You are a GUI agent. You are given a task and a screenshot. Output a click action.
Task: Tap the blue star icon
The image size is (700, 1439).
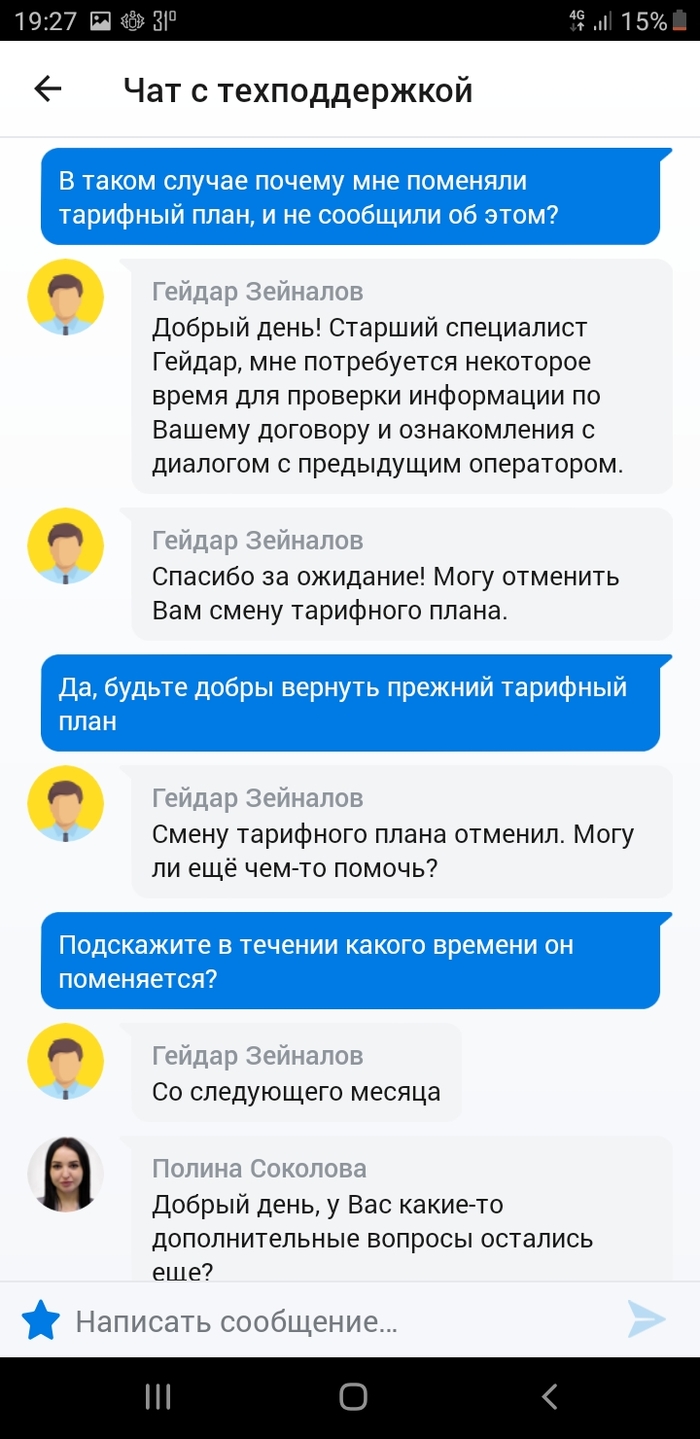[x=41, y=1320]
